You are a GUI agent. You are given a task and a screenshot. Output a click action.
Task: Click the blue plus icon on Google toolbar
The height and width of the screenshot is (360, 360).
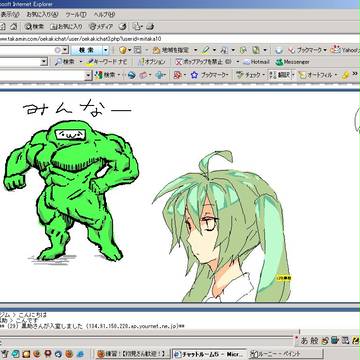click(160, 75)
